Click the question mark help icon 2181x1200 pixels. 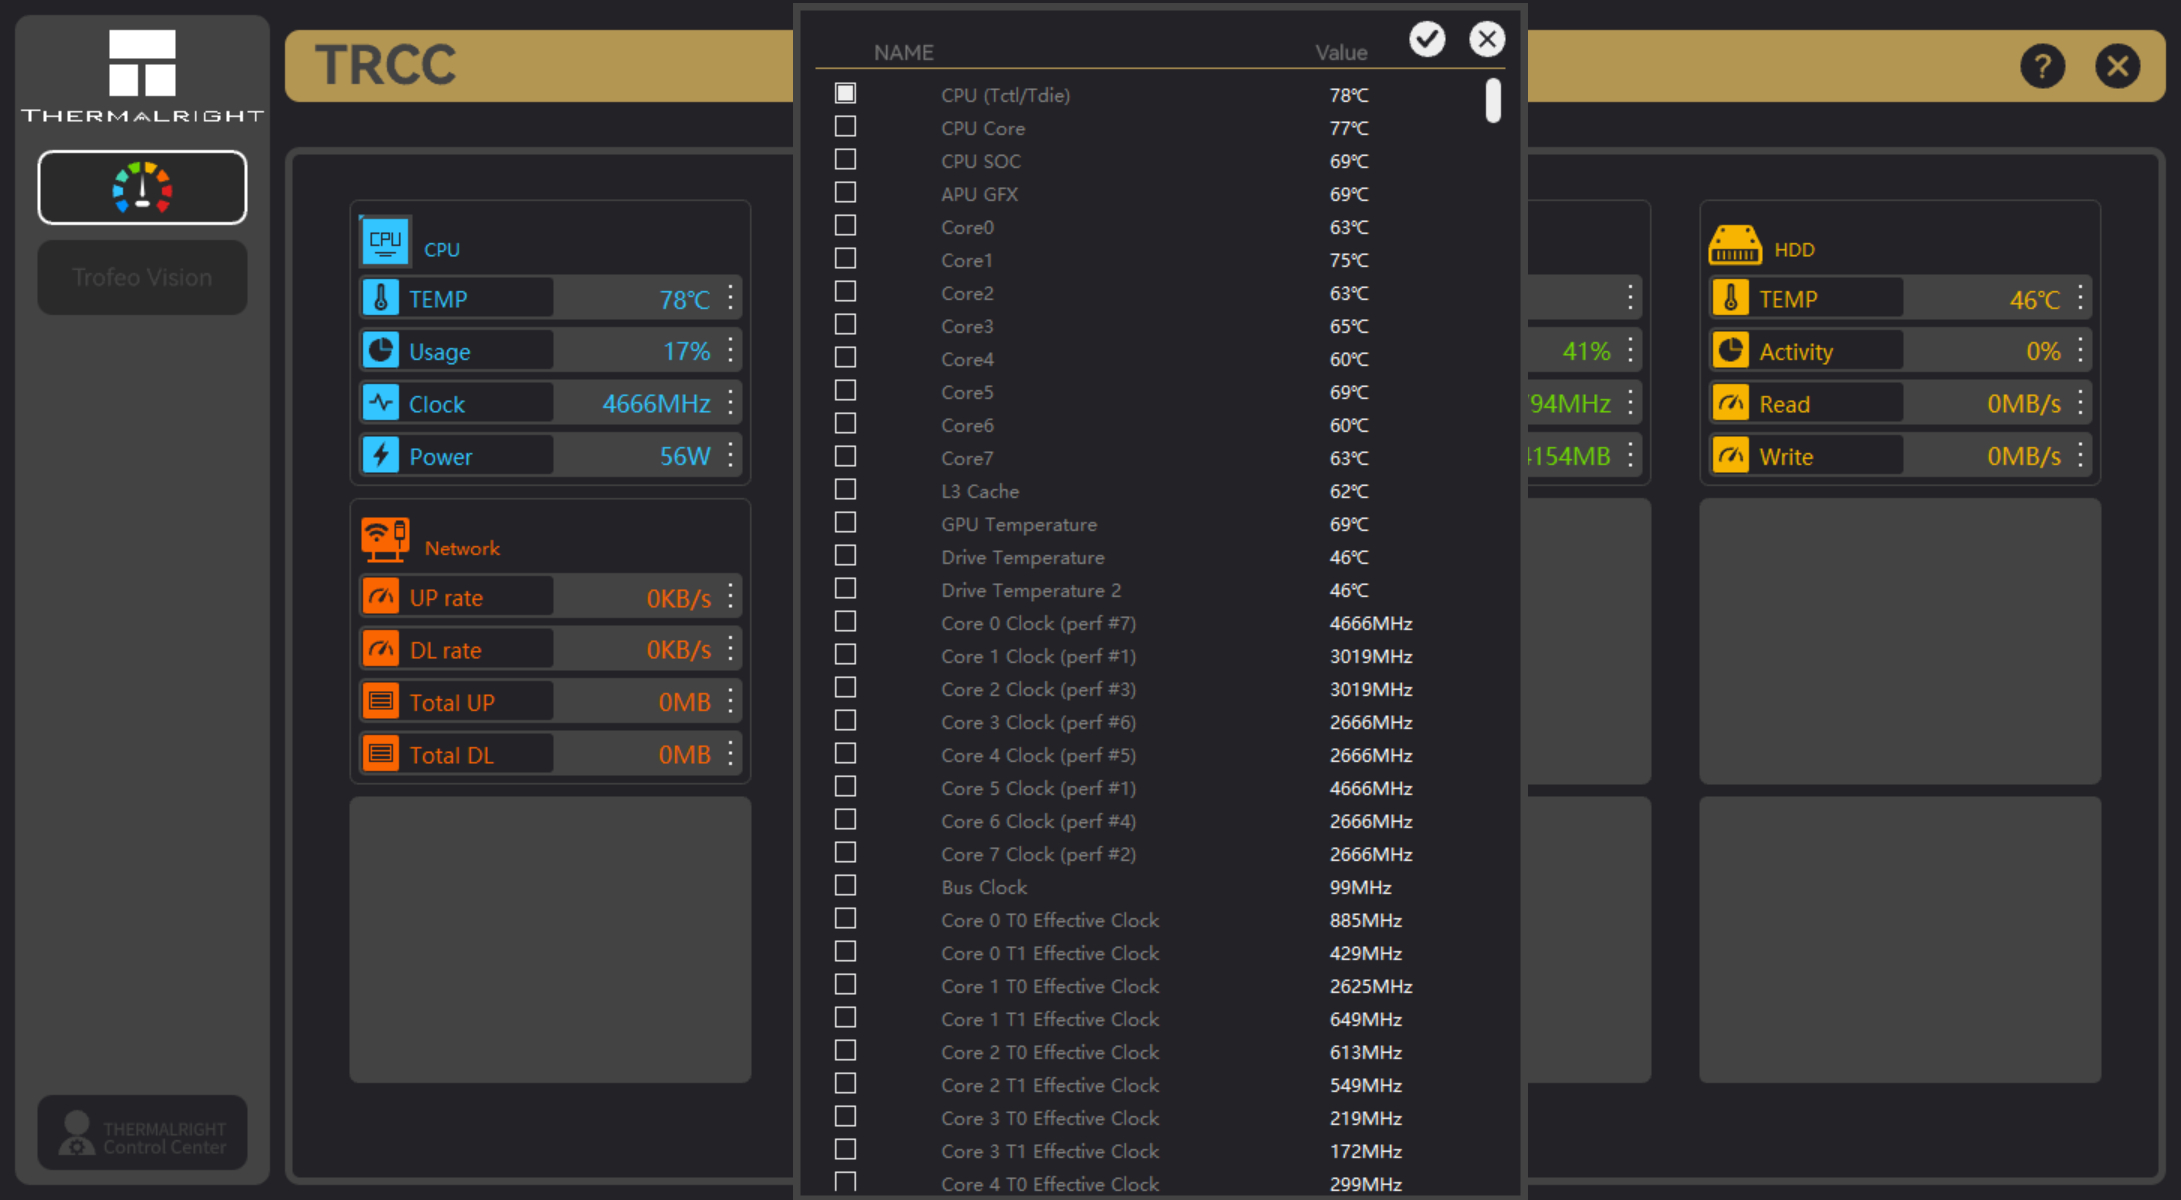point(2042,67)
